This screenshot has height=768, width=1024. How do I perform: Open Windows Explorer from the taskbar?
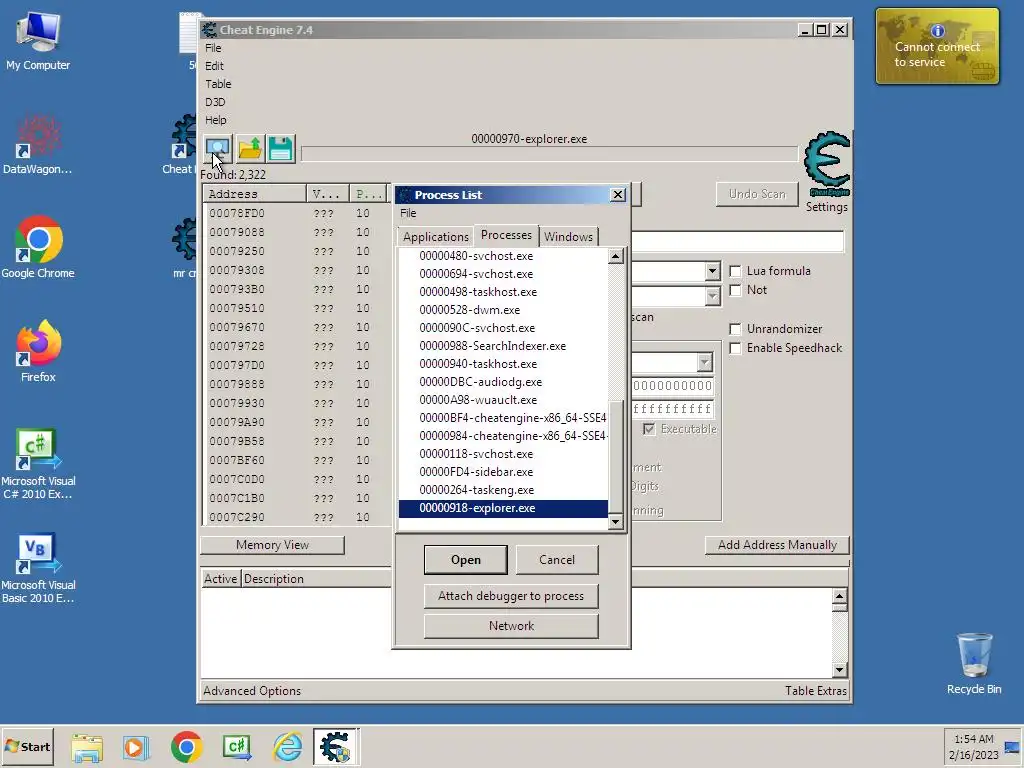[x=87, y=747]
